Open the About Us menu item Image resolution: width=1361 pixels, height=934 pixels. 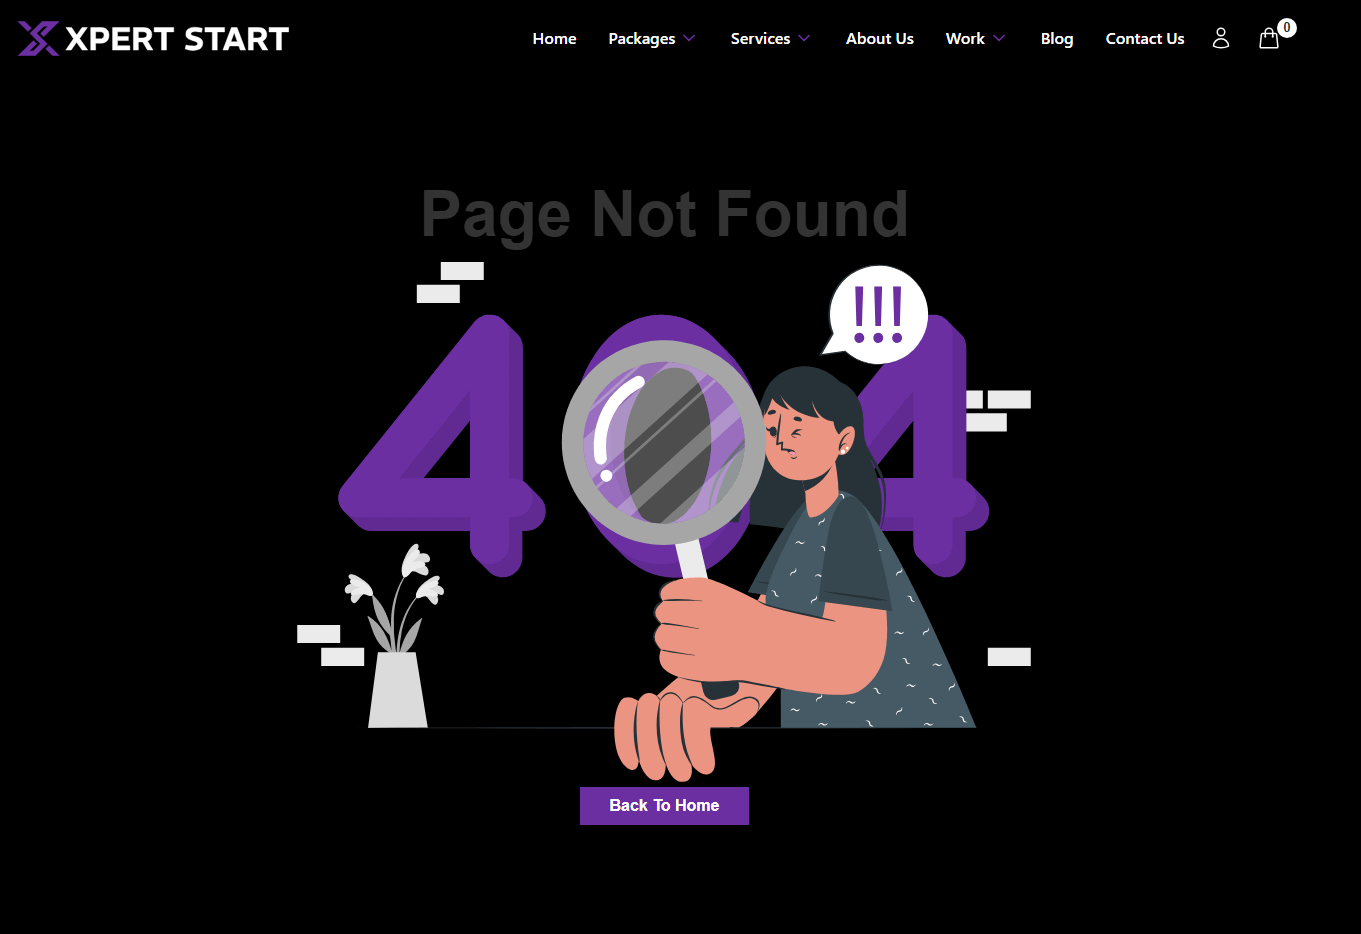click(880, 39)
